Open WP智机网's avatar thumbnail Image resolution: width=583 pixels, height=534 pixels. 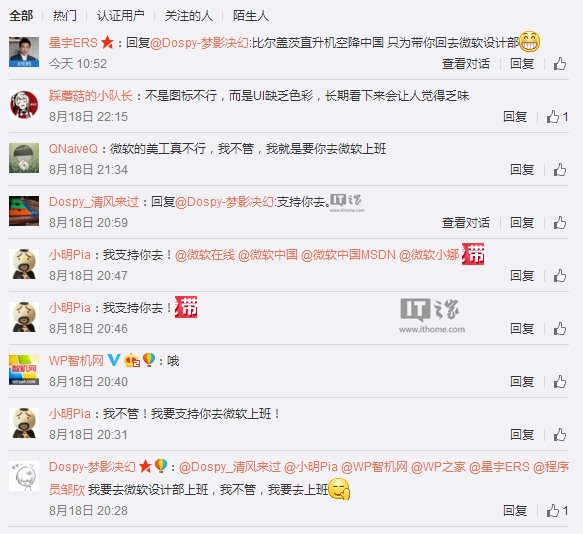point(24,370)
